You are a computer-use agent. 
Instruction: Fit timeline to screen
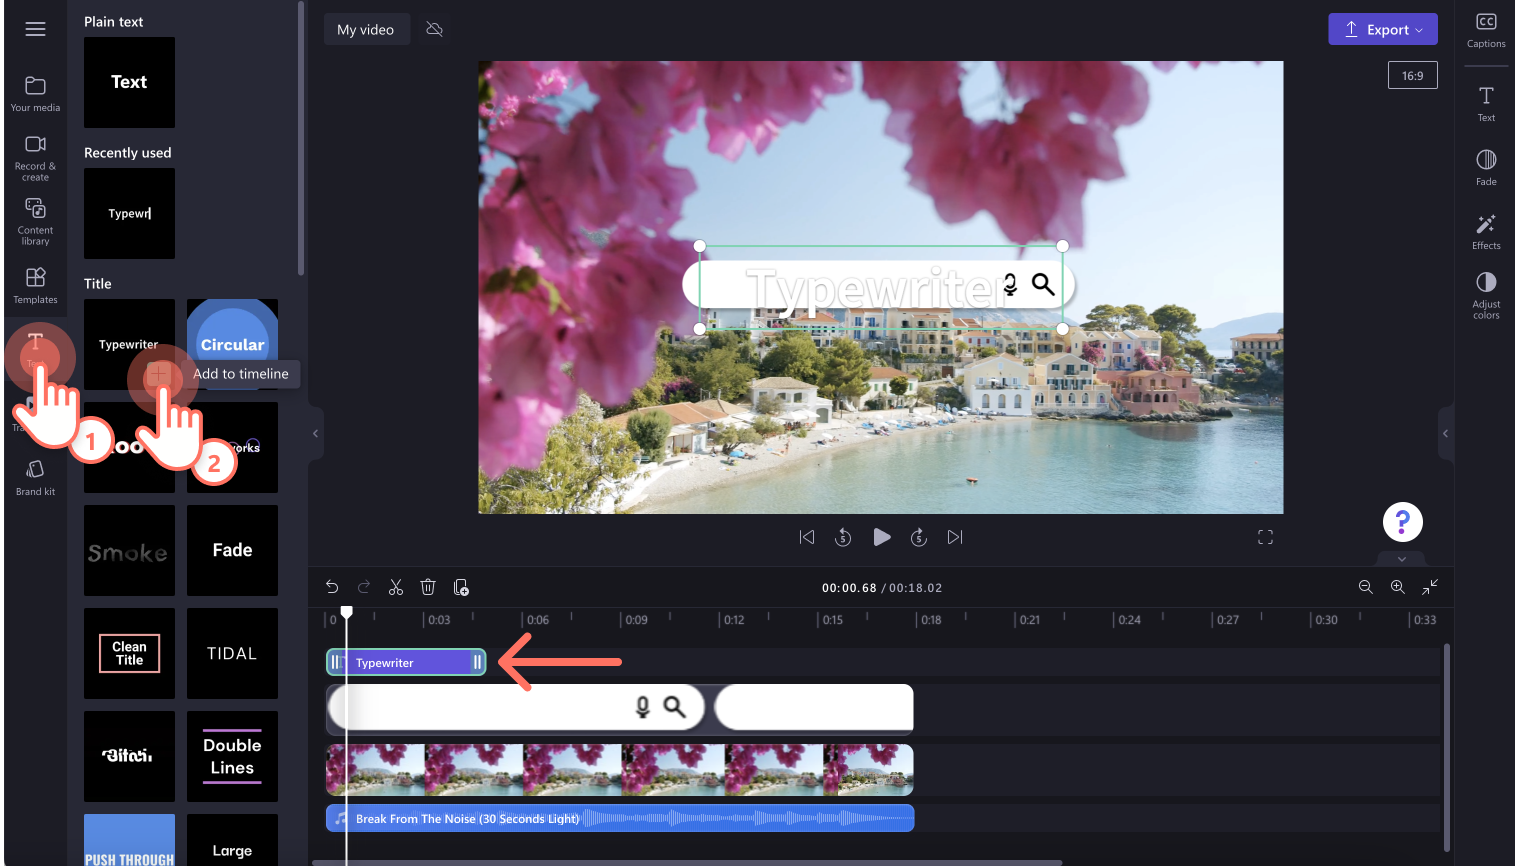(1431, 587)
